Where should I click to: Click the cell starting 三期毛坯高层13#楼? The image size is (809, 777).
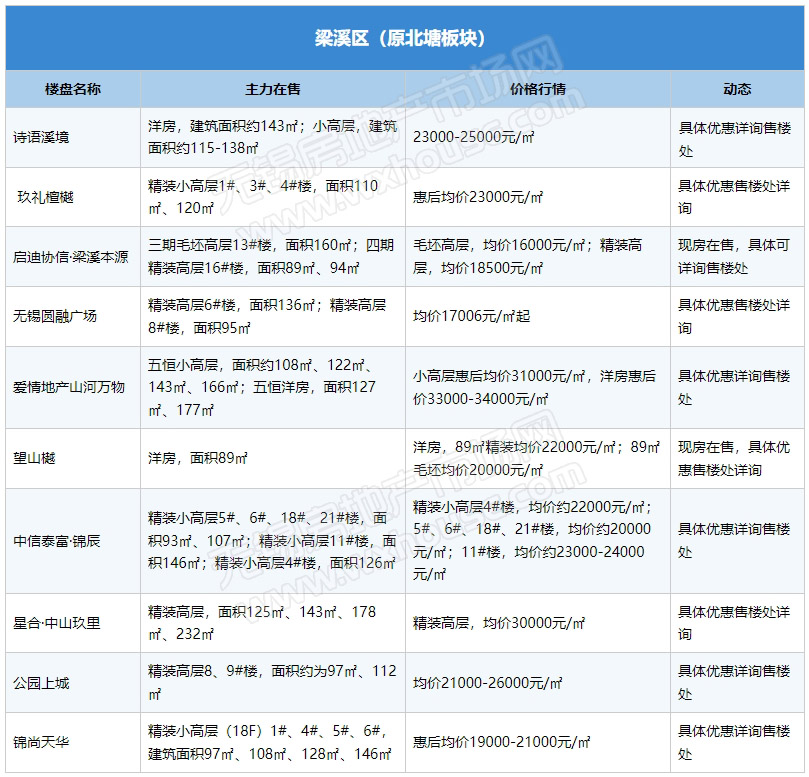271,256
